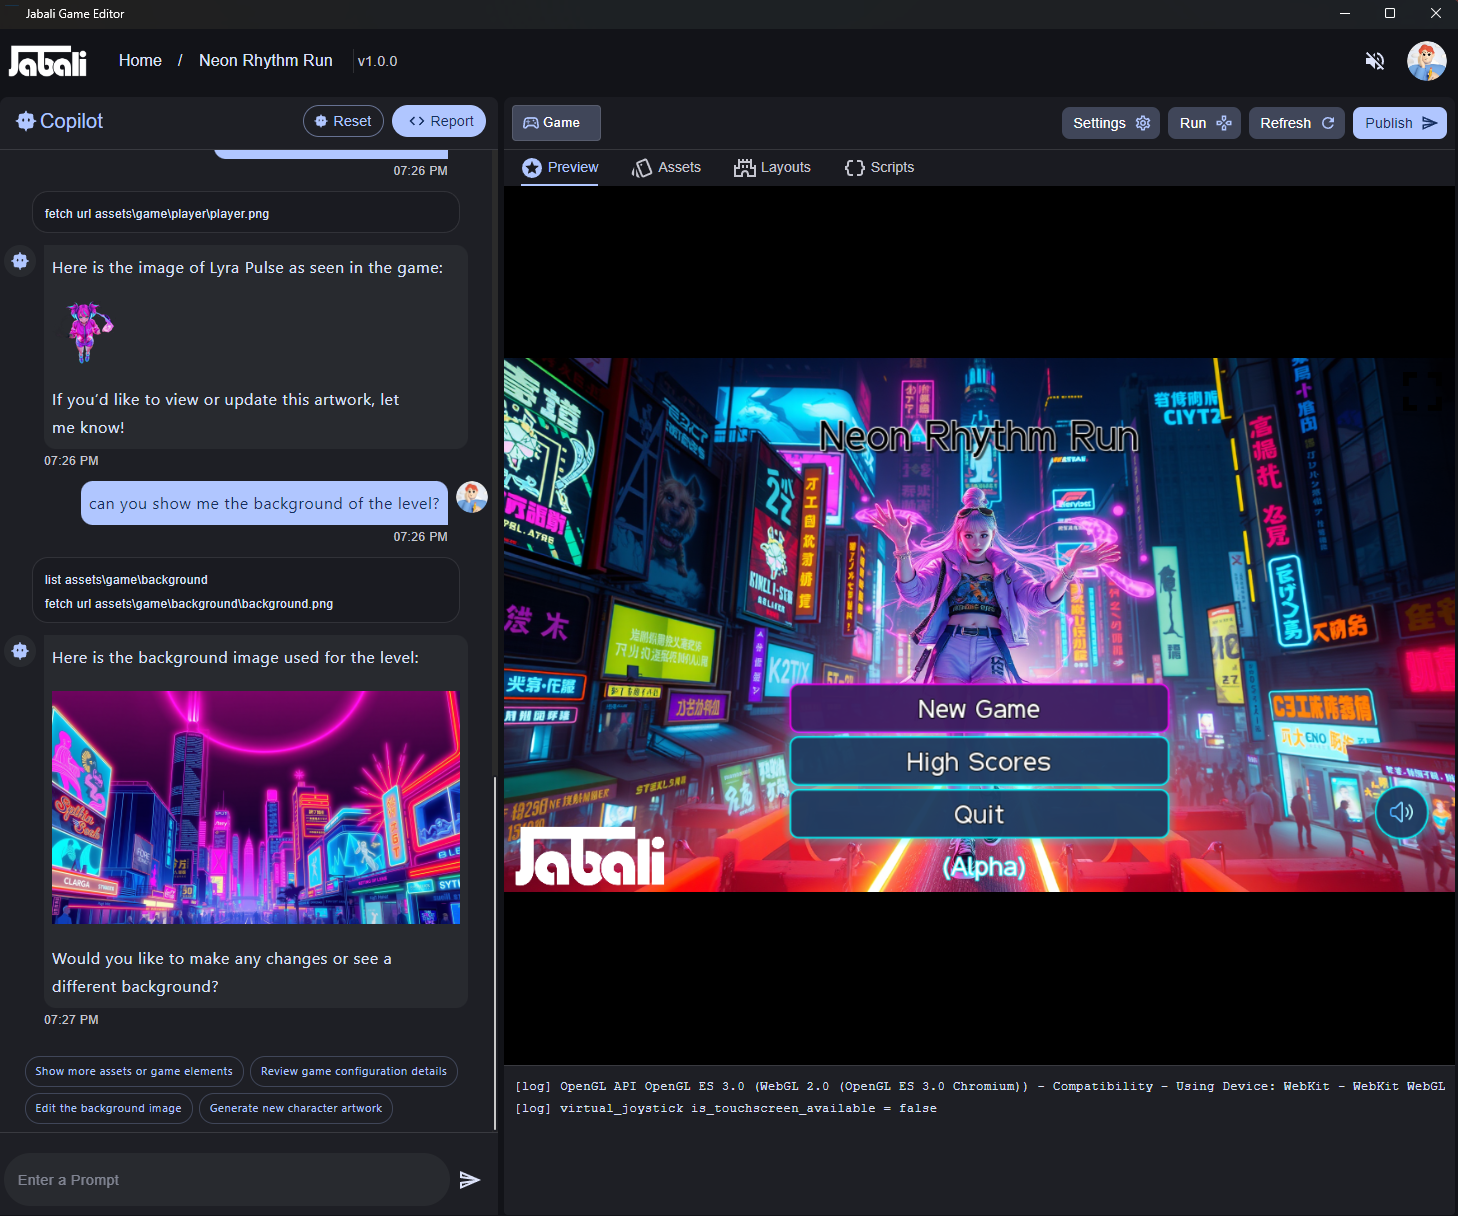Click the Jabali logo in header

click(x=48, y=61)
